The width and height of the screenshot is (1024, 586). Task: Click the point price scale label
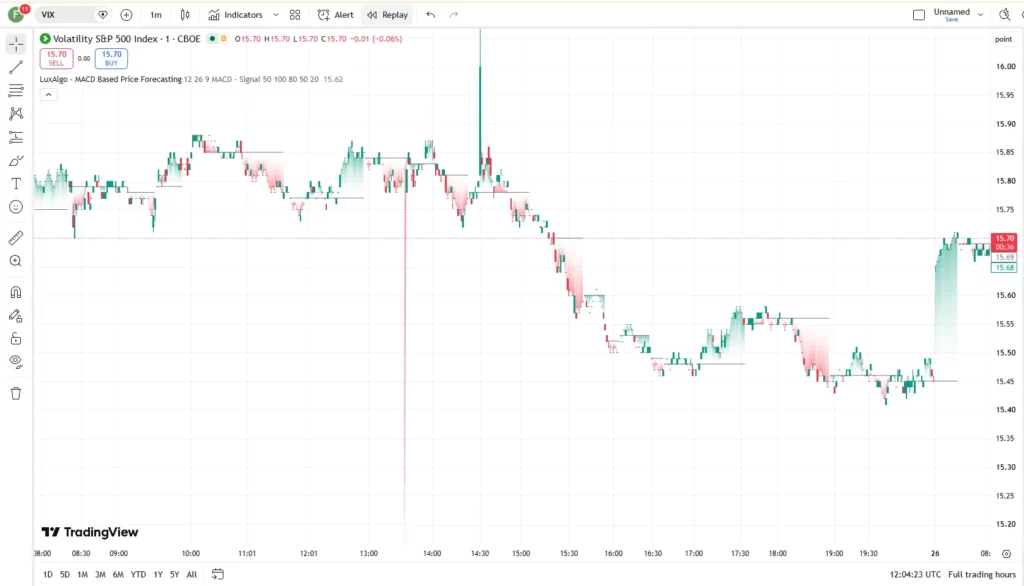point(1003,39)
